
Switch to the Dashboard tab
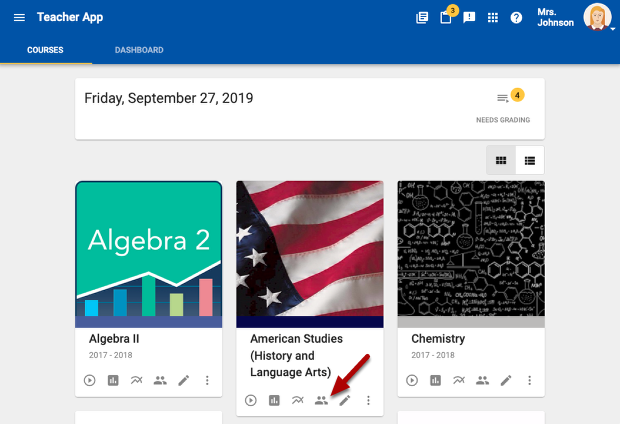(x=139, y=50)
